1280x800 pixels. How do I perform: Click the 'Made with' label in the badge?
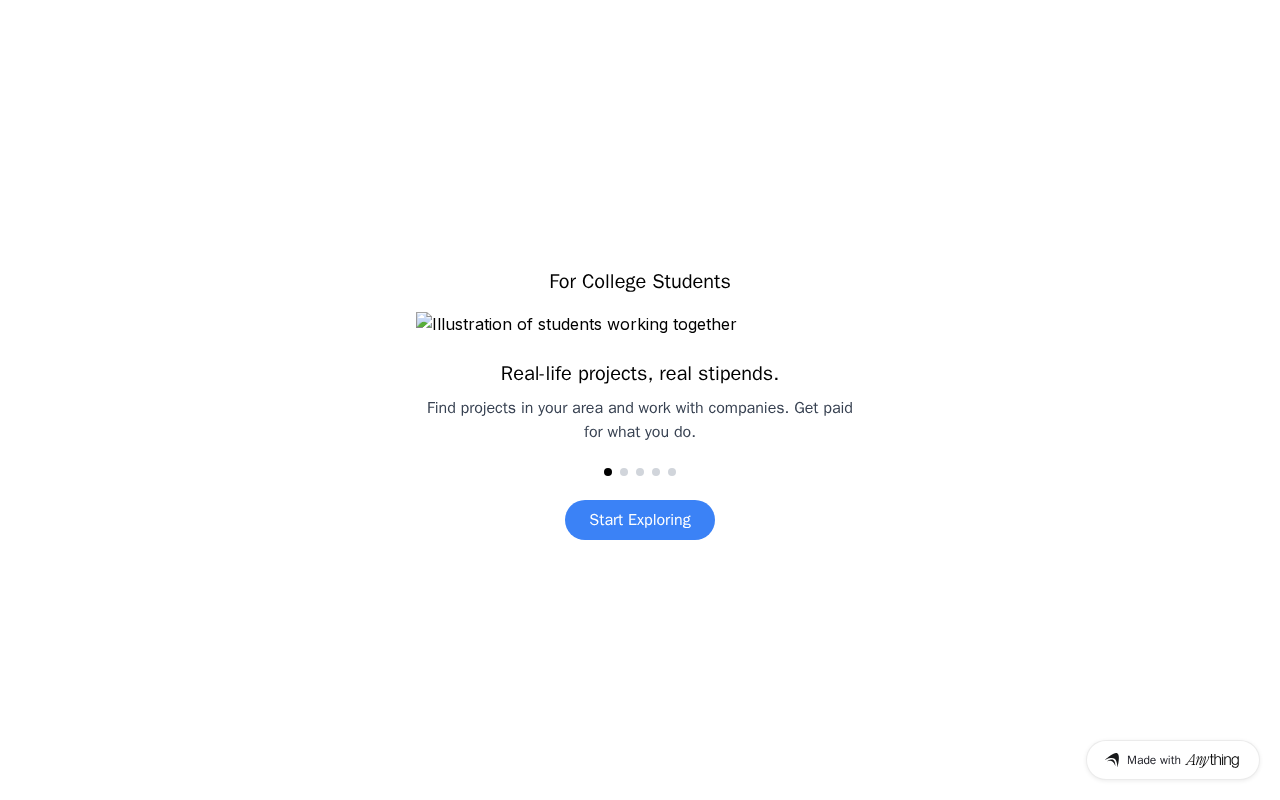[x=1154, y=760]
